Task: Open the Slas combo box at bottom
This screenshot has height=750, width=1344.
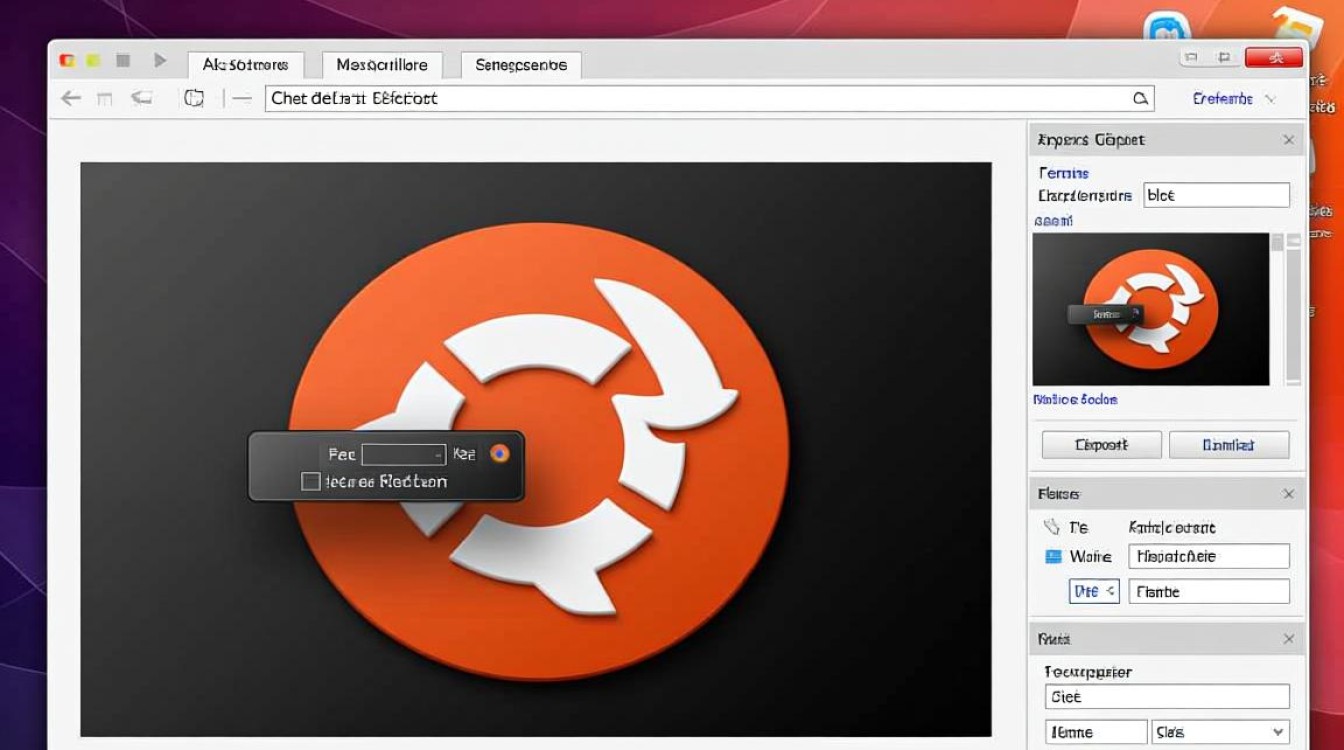Action: point(1220,732)
